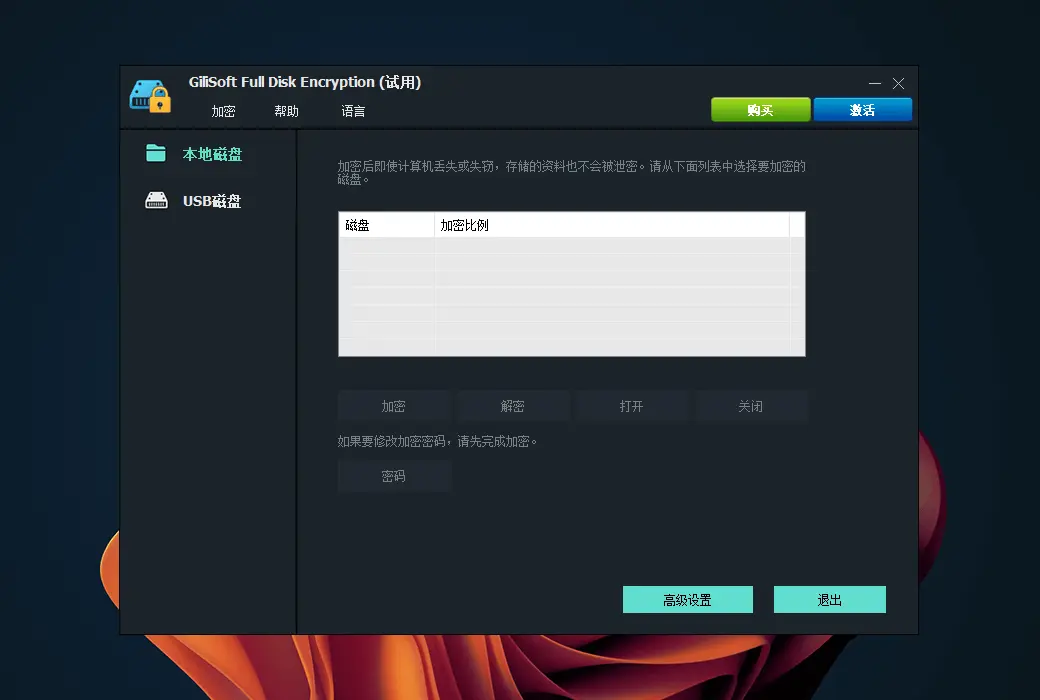Select 本地磁盘 in the sidebar
The image size is (1040, 700).
click(212, 154)
